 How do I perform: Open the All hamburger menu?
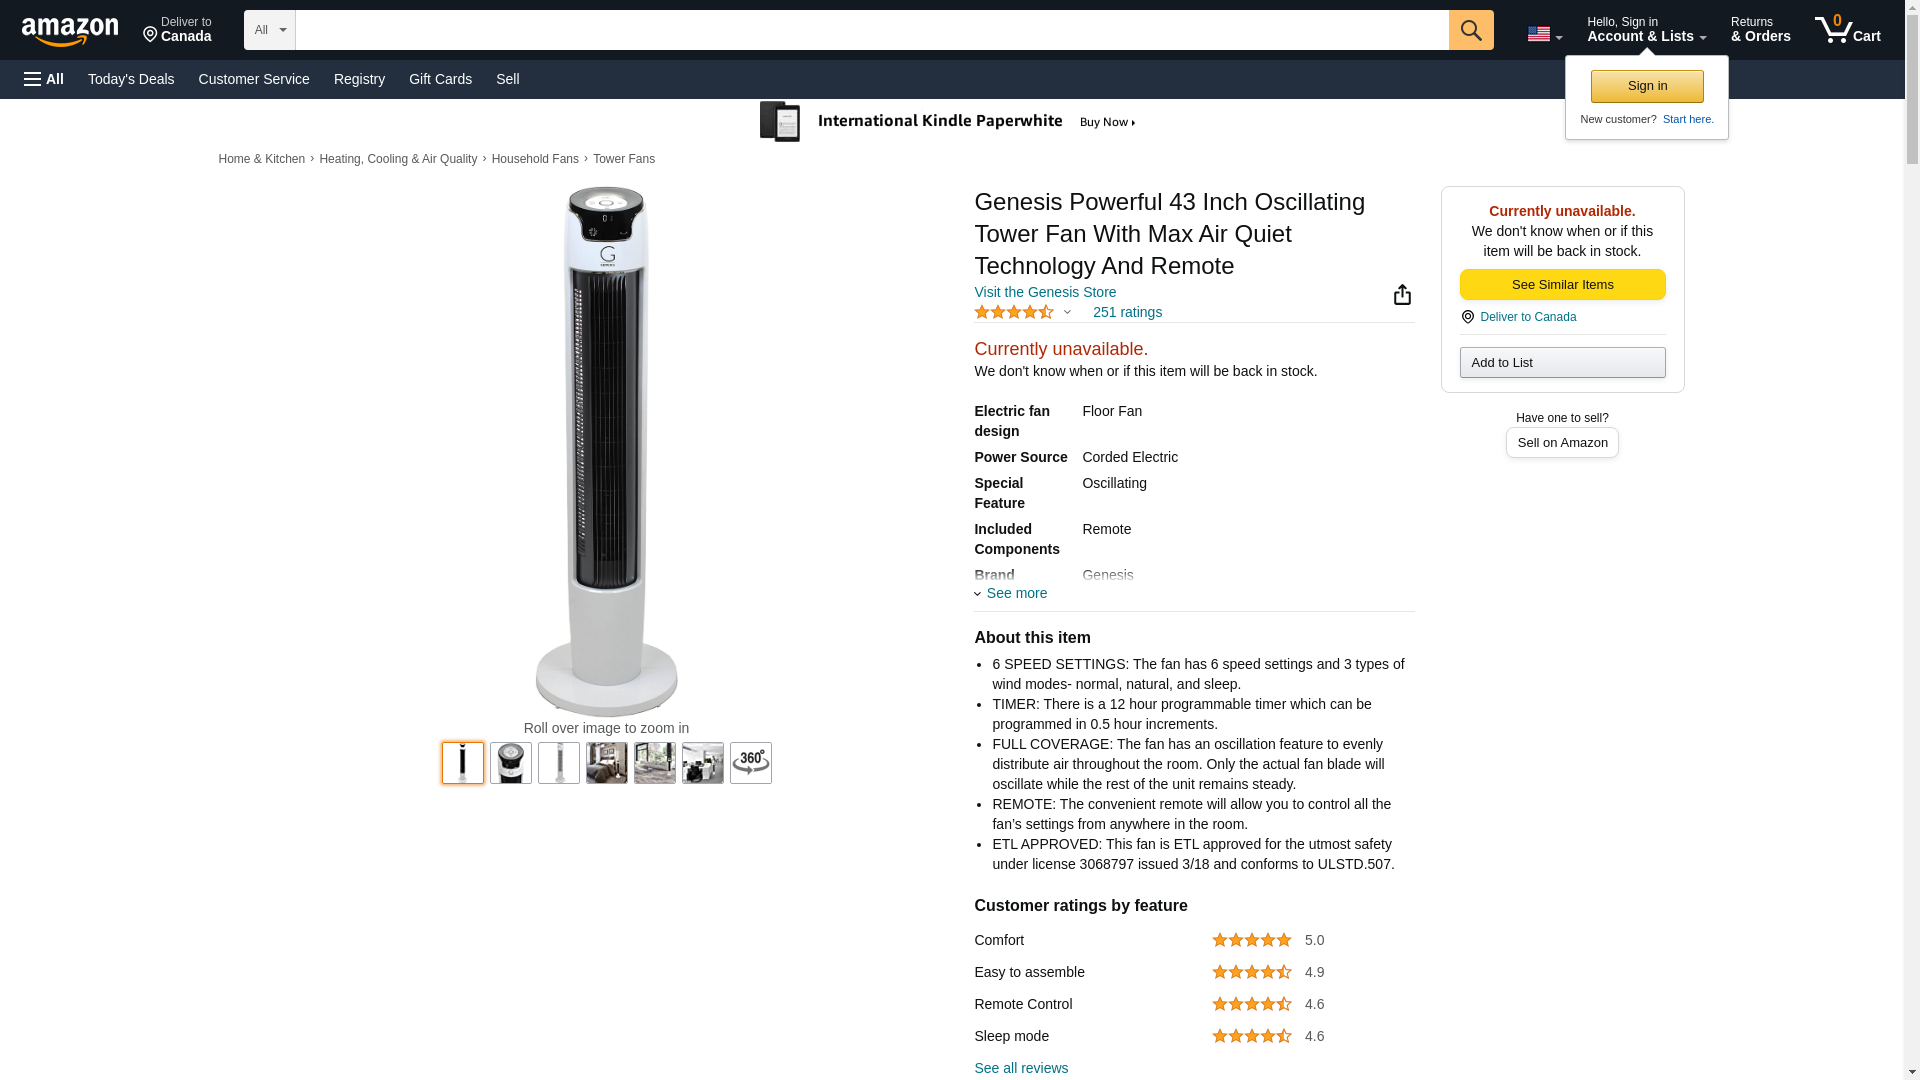coord(44,79)
